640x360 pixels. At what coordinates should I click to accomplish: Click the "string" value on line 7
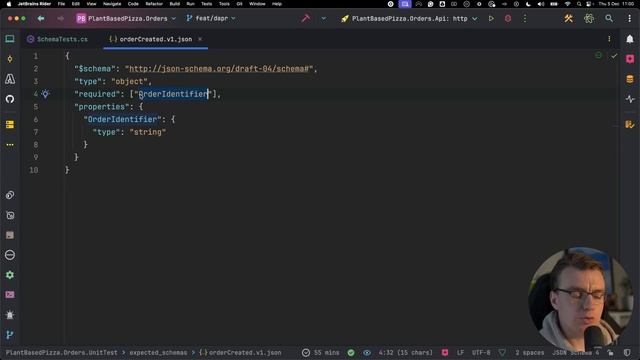point(148,132)
